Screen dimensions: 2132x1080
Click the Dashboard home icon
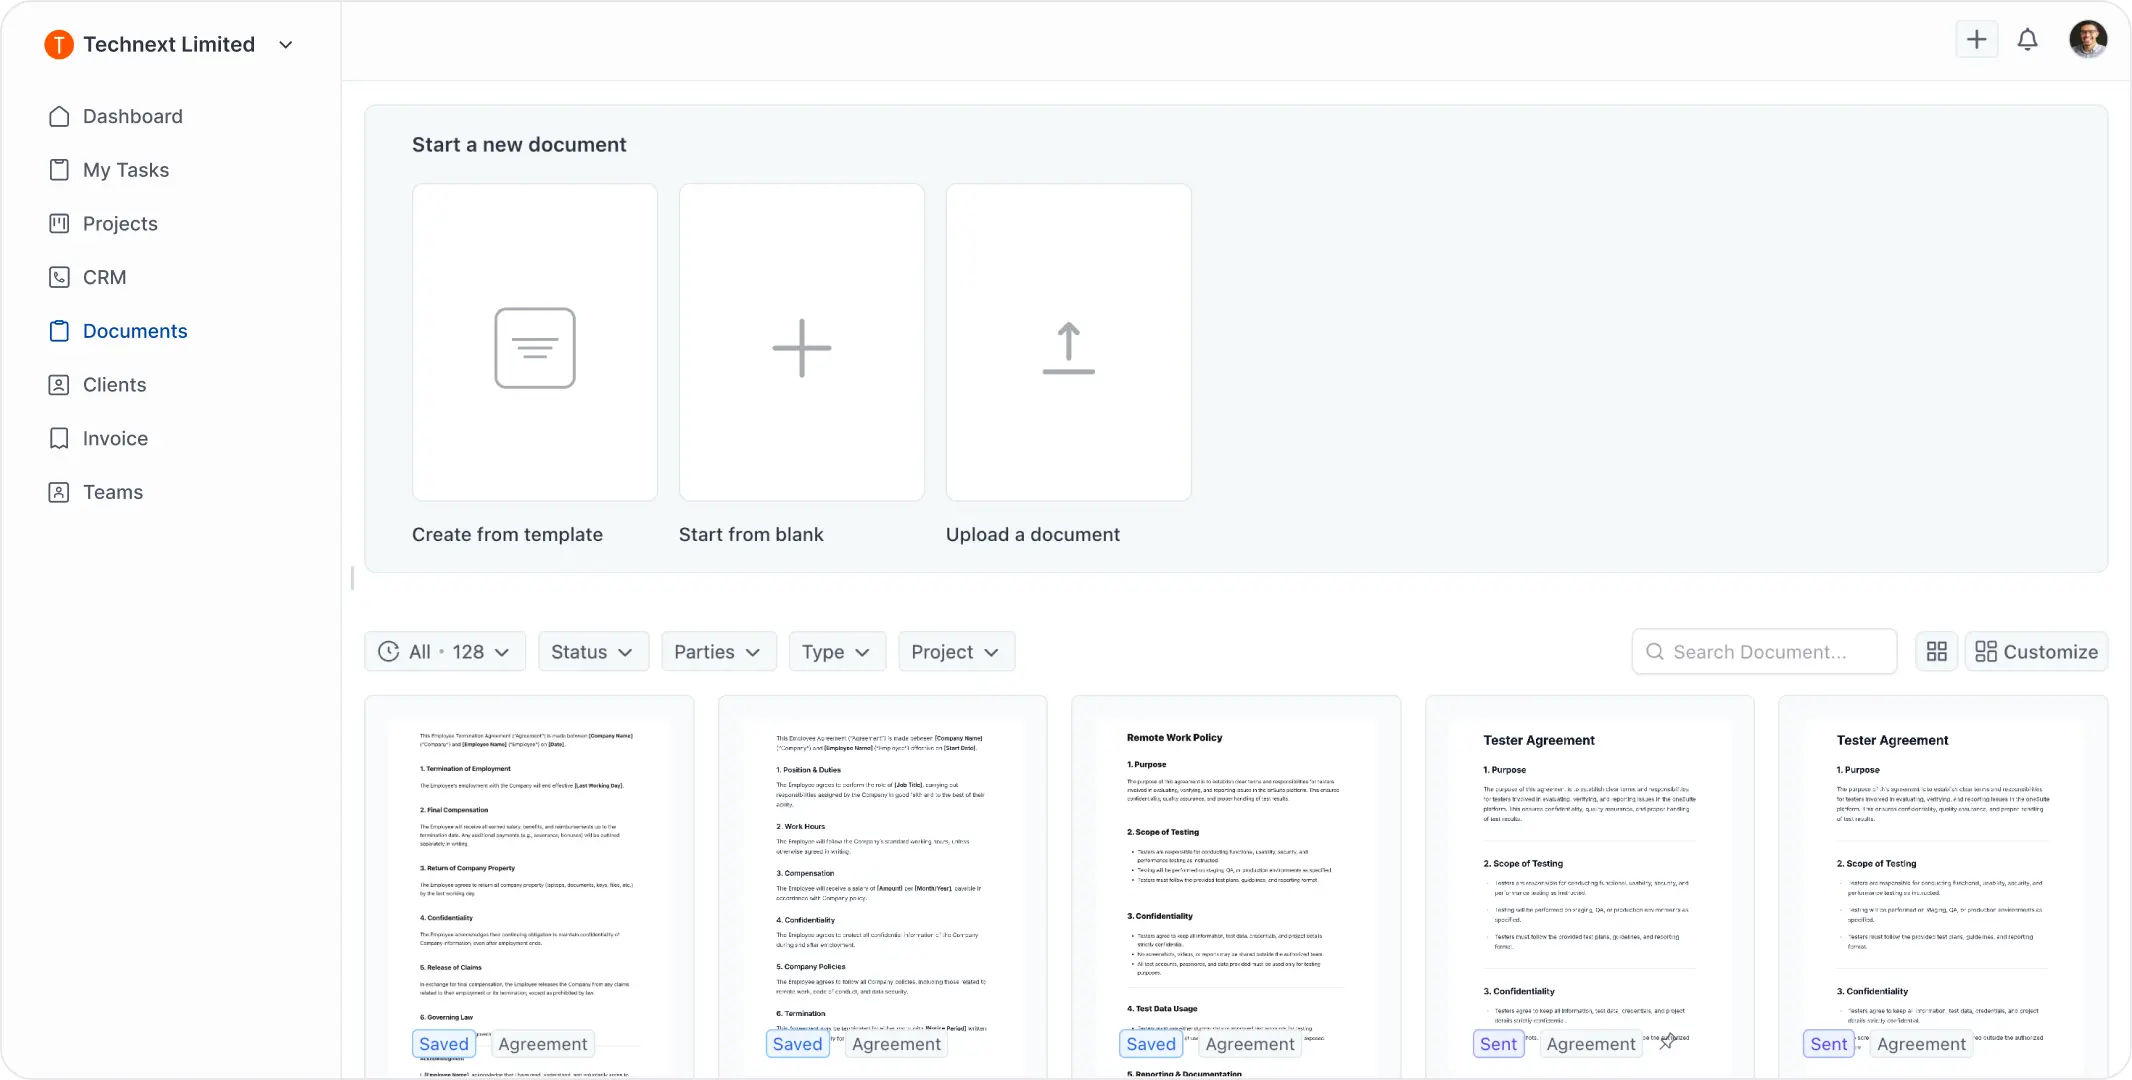[x=59, y=116]
